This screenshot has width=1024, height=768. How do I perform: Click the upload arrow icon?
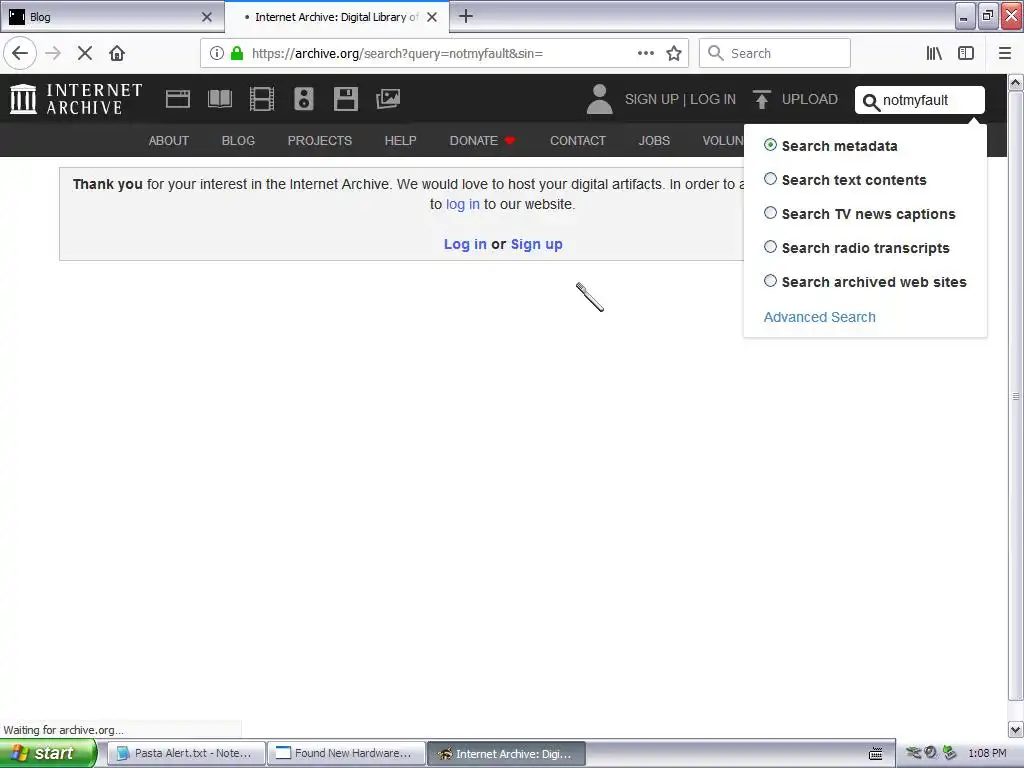(761, 99)
